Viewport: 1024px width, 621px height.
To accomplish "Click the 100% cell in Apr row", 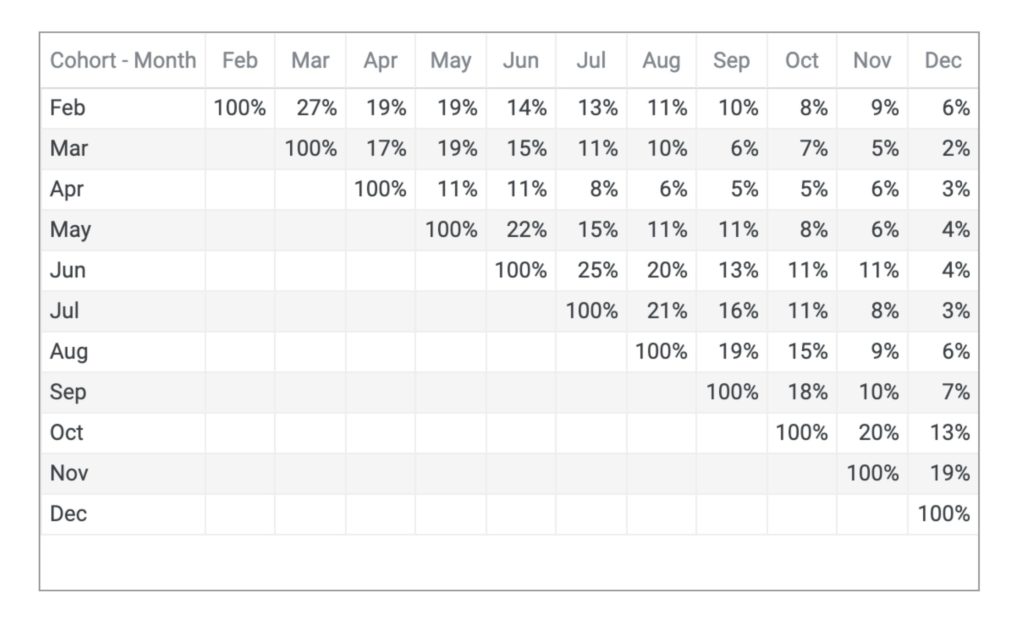I will (x=380, y=189).
